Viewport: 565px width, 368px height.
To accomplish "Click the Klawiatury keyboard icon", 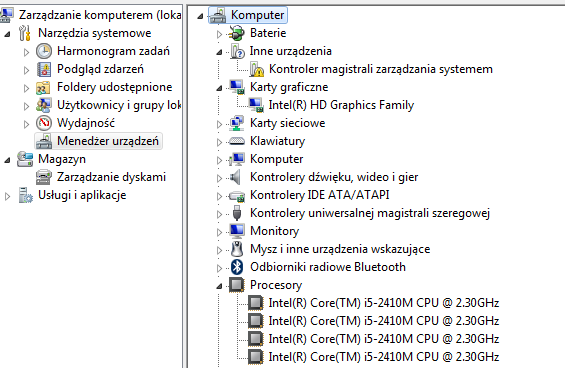I will click(237, 141).
